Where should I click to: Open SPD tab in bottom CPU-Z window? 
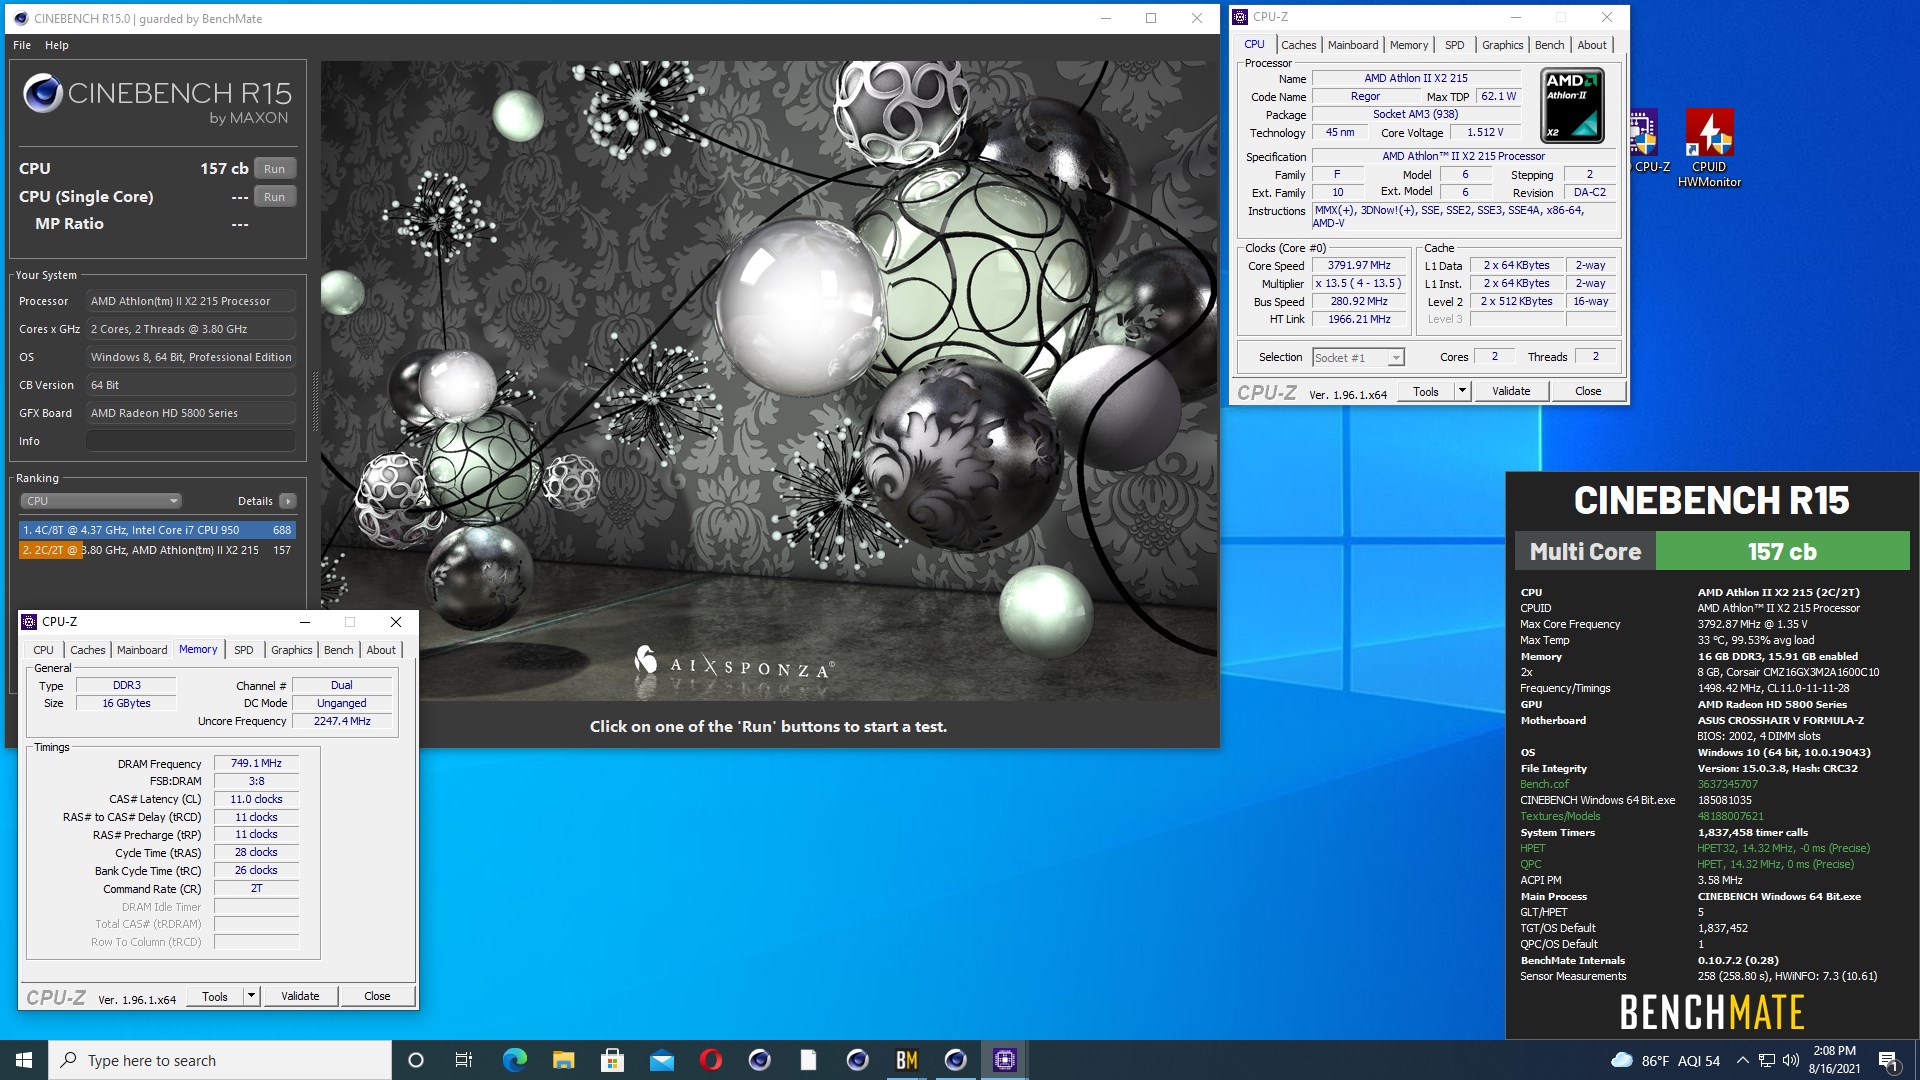click(x=244, y=650)
